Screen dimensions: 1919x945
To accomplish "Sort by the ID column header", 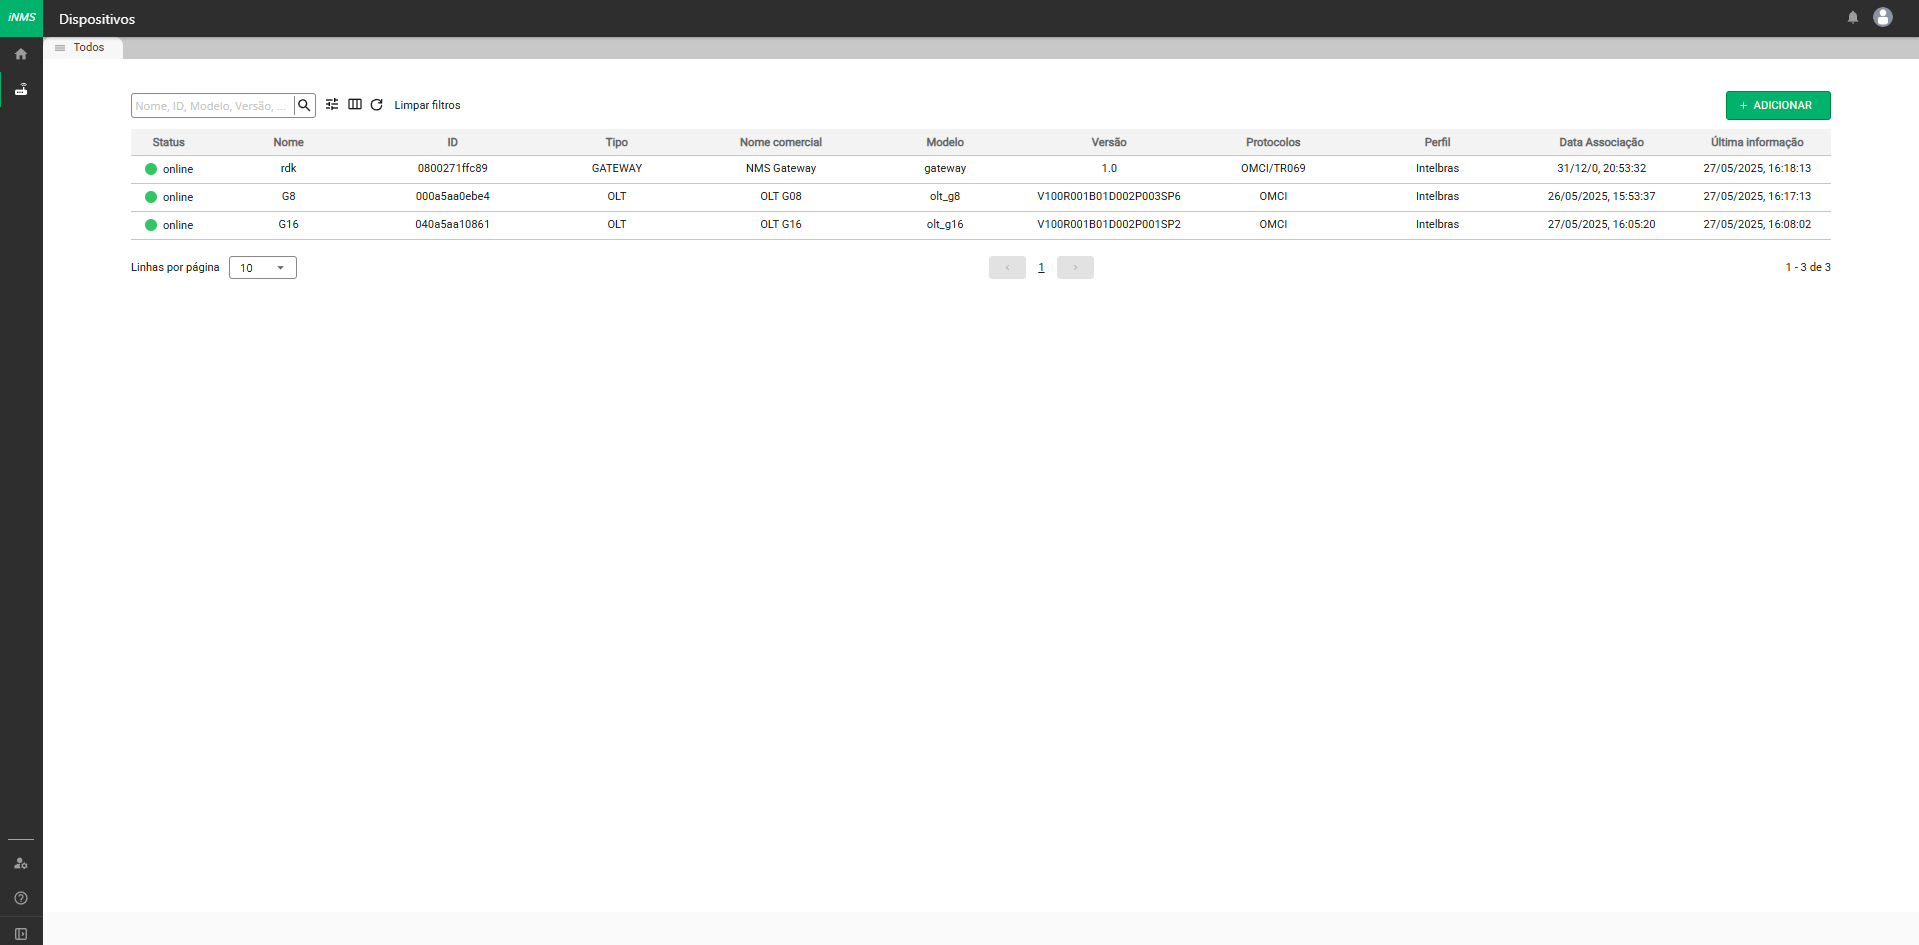I will coord(452,142).
